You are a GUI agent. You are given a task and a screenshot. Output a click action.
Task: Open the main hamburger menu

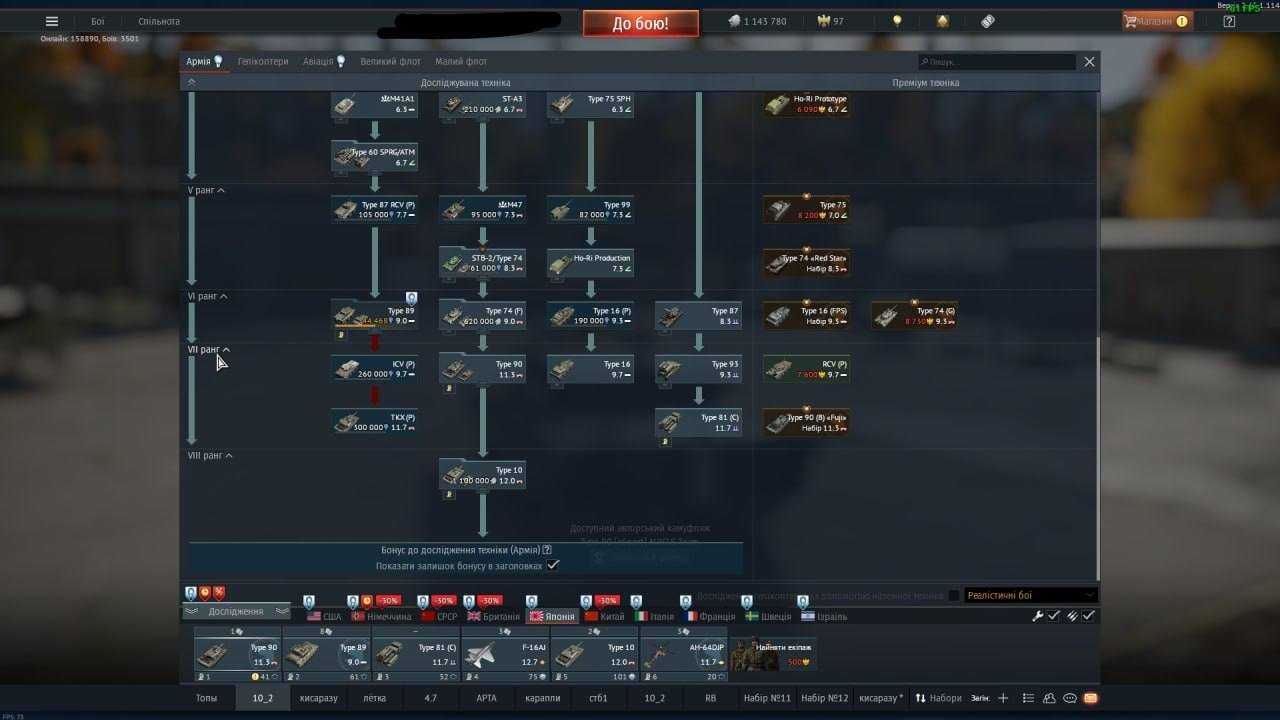pyautogui.click(x=52, y=21)
